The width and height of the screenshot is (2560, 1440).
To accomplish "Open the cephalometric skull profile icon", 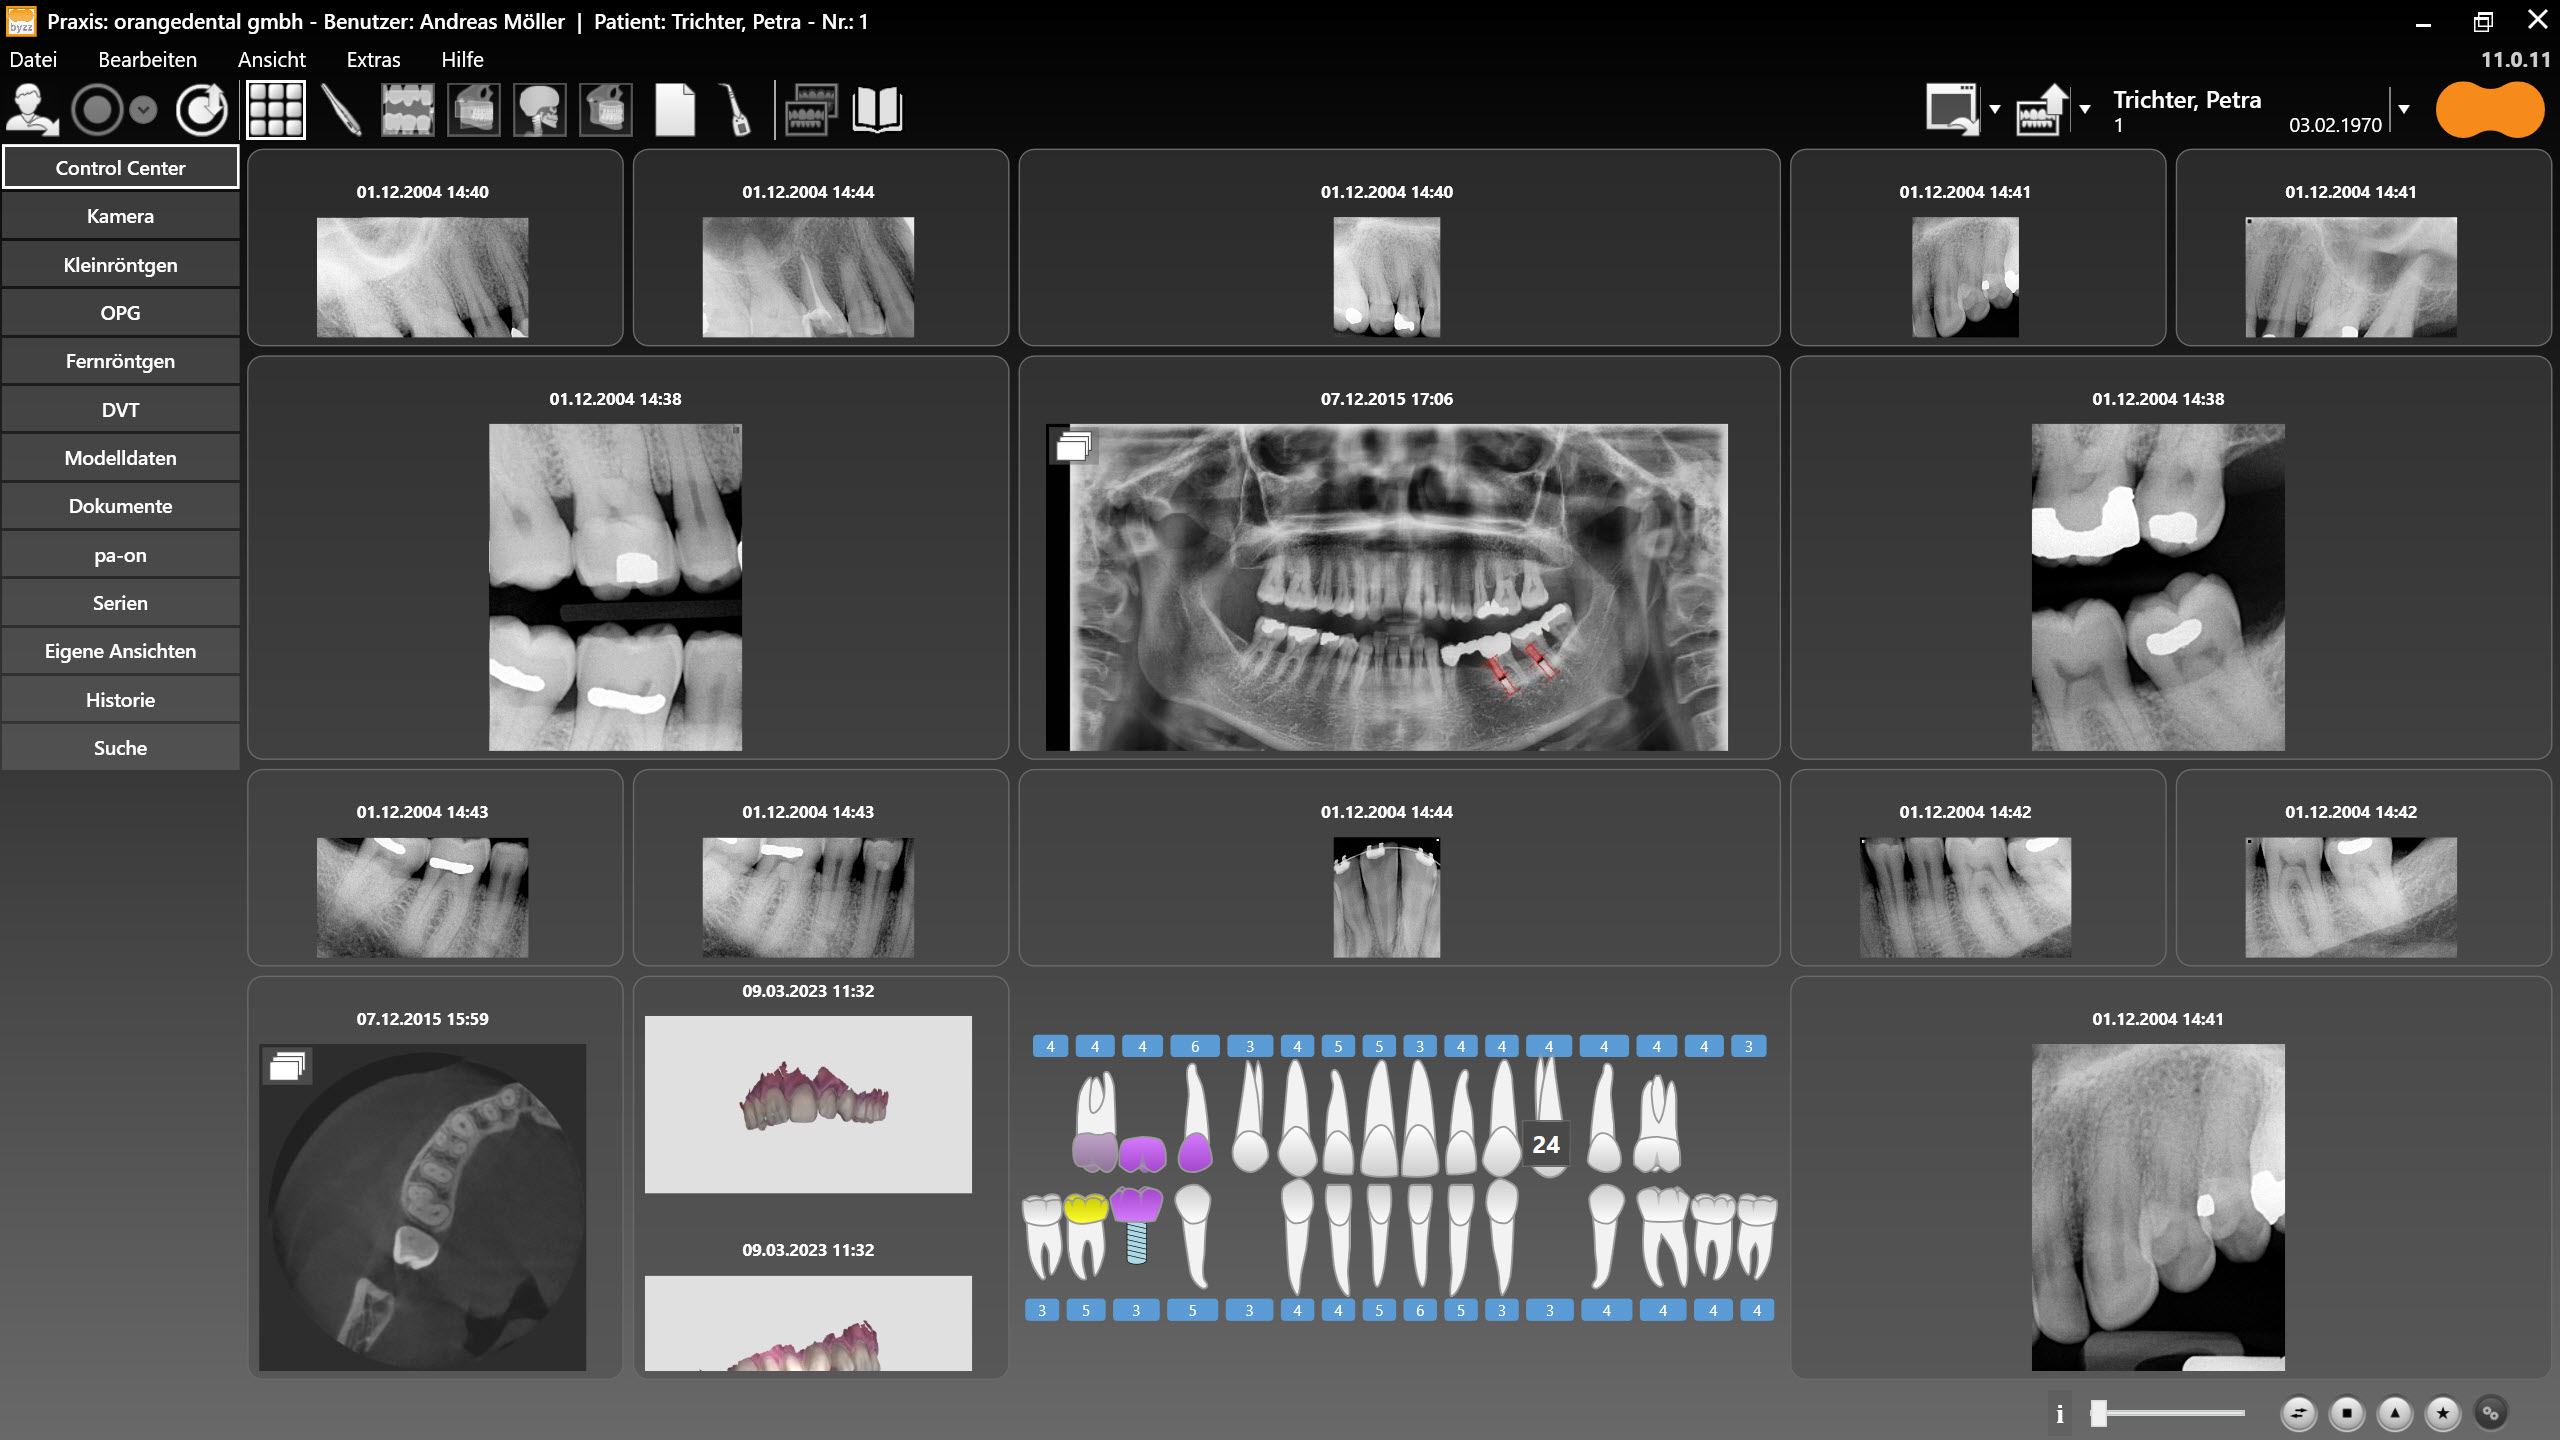I will pos(540,110).
